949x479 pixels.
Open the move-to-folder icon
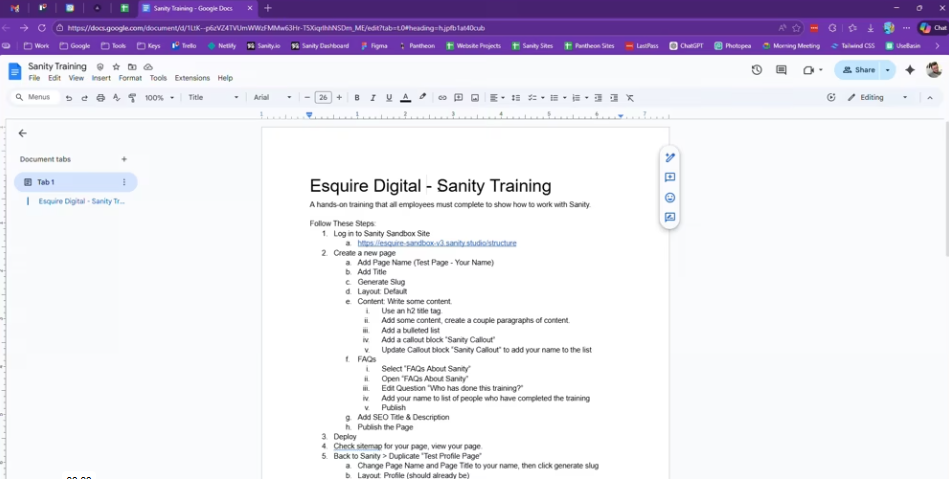click(132, 67)
